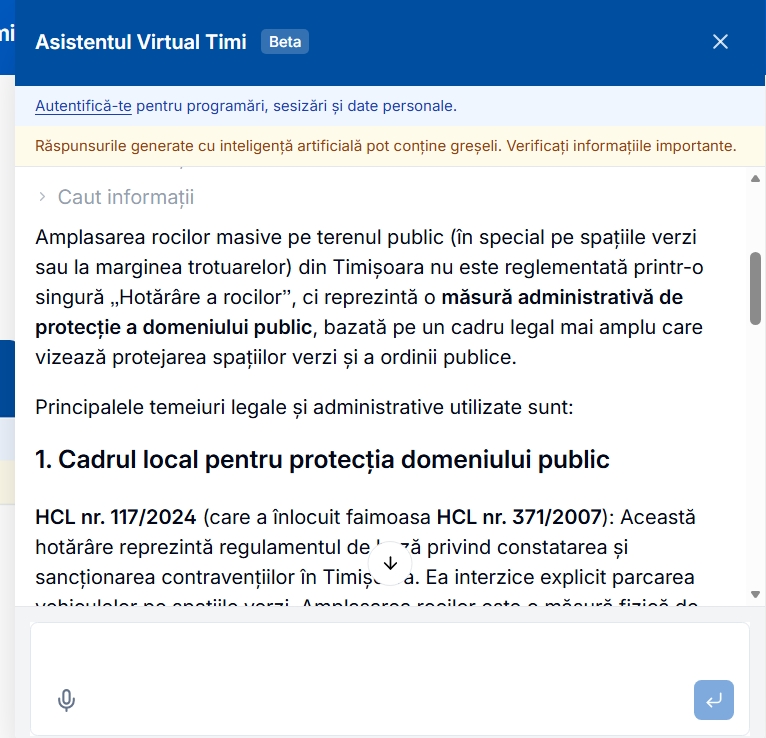Viewport: 766px width, 738px height.
Task: Click the scrollbar down arrow
Action: point(756,594)
